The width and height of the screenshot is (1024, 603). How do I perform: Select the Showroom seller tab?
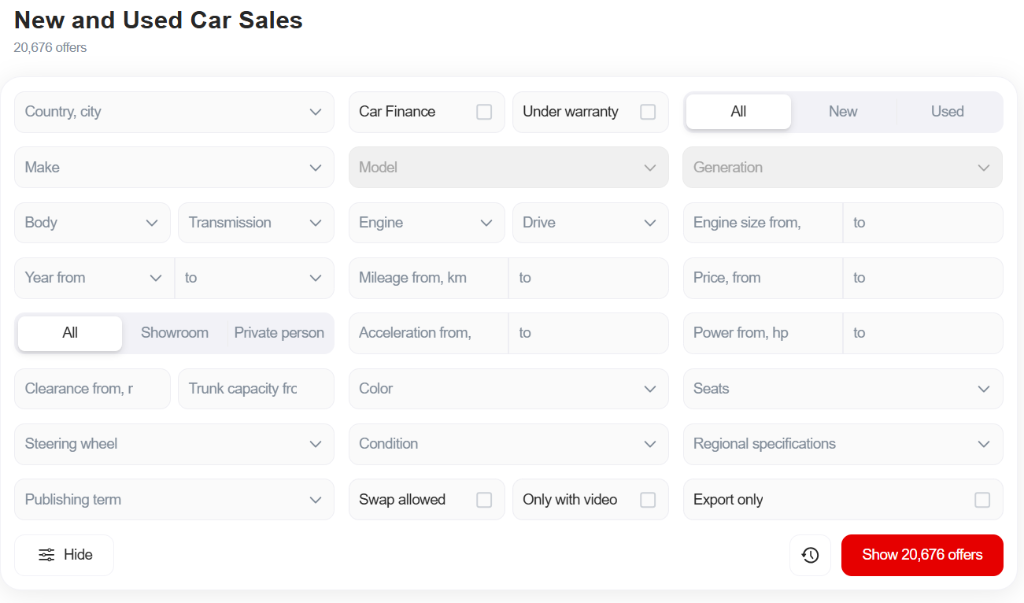(174, 333)
